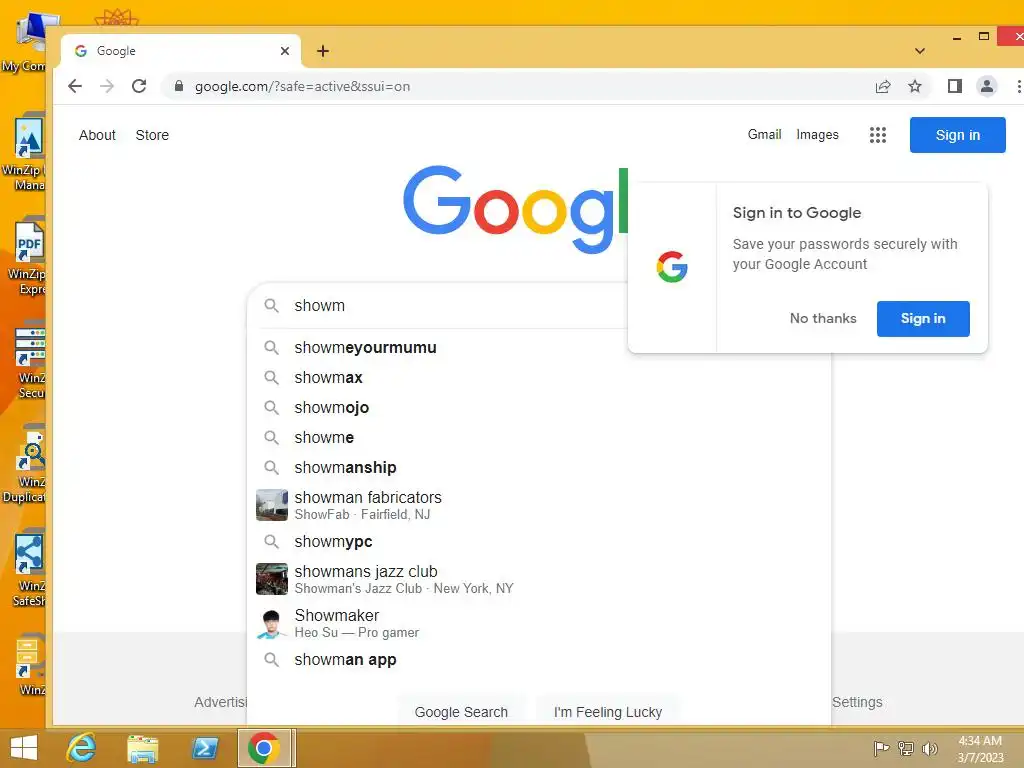Select suggestion showmojo

point(538,408)
